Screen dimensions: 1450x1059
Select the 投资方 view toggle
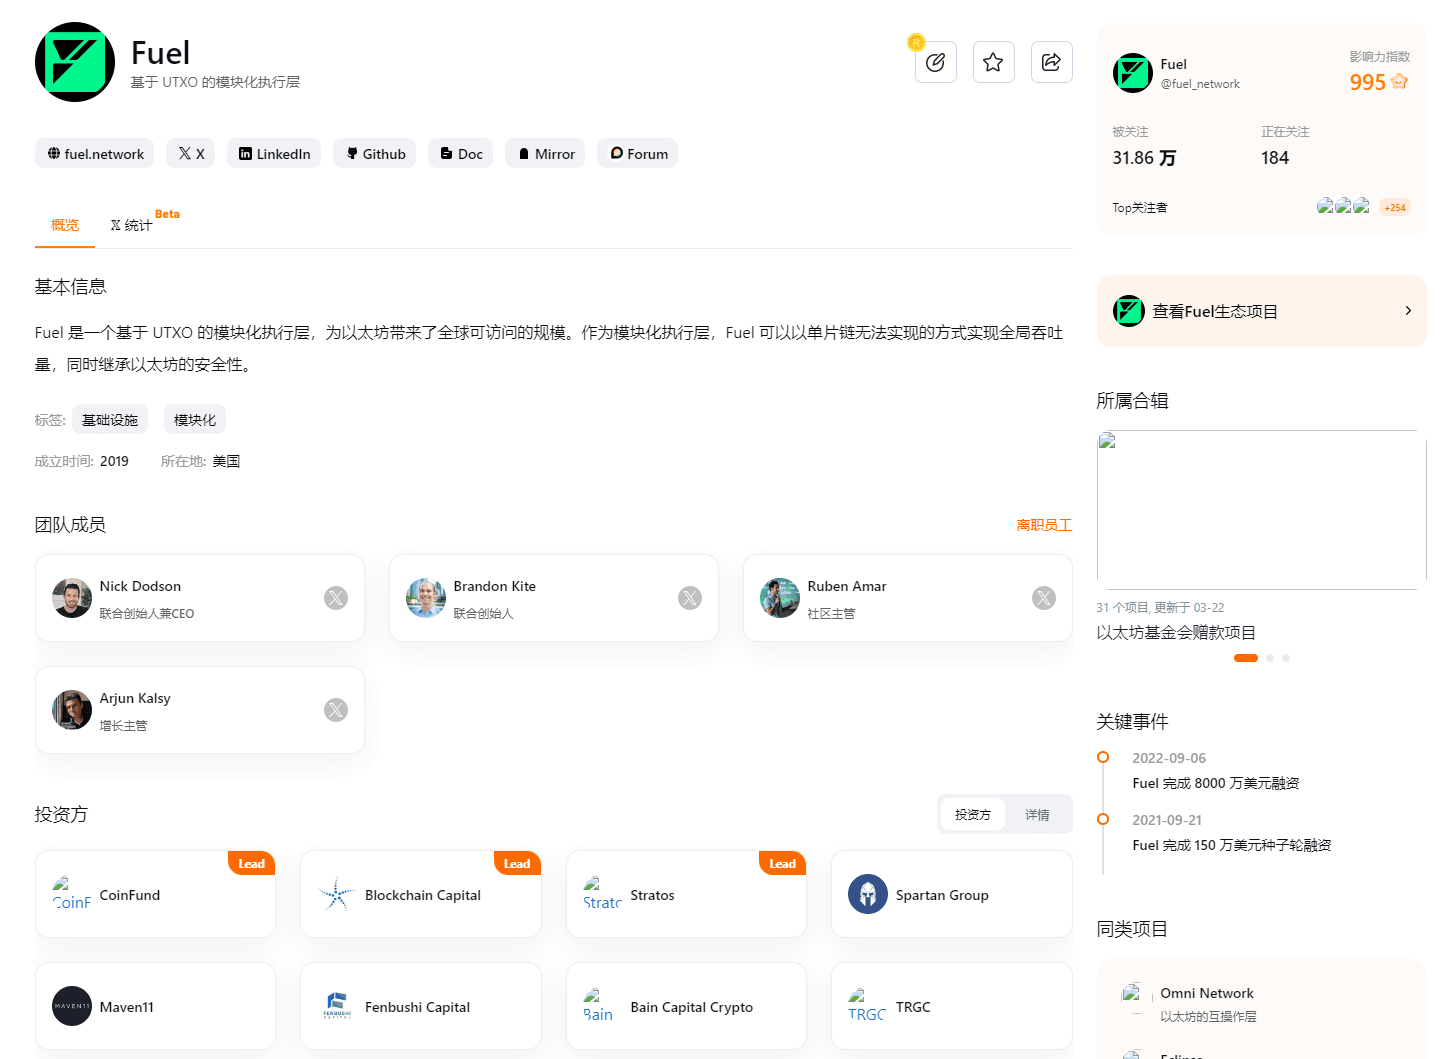point(972,815)
